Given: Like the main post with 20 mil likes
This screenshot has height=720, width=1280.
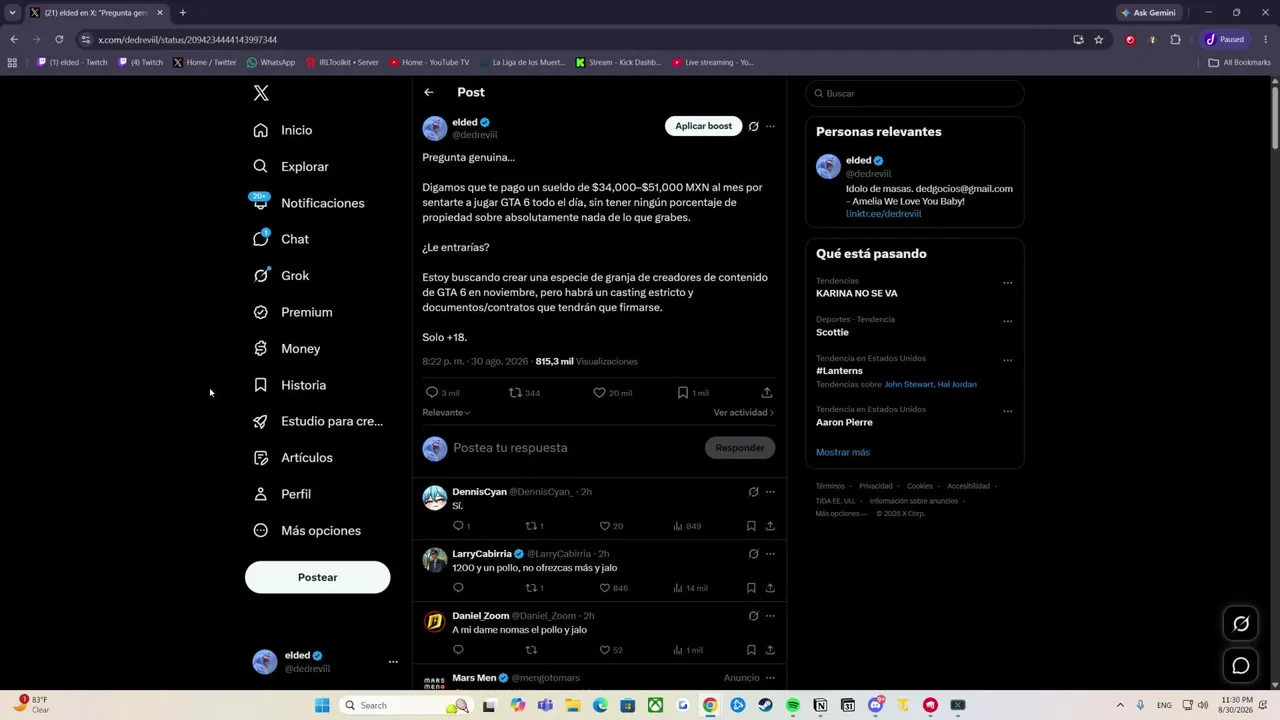Looking at the screenshot, I should 600,393.
